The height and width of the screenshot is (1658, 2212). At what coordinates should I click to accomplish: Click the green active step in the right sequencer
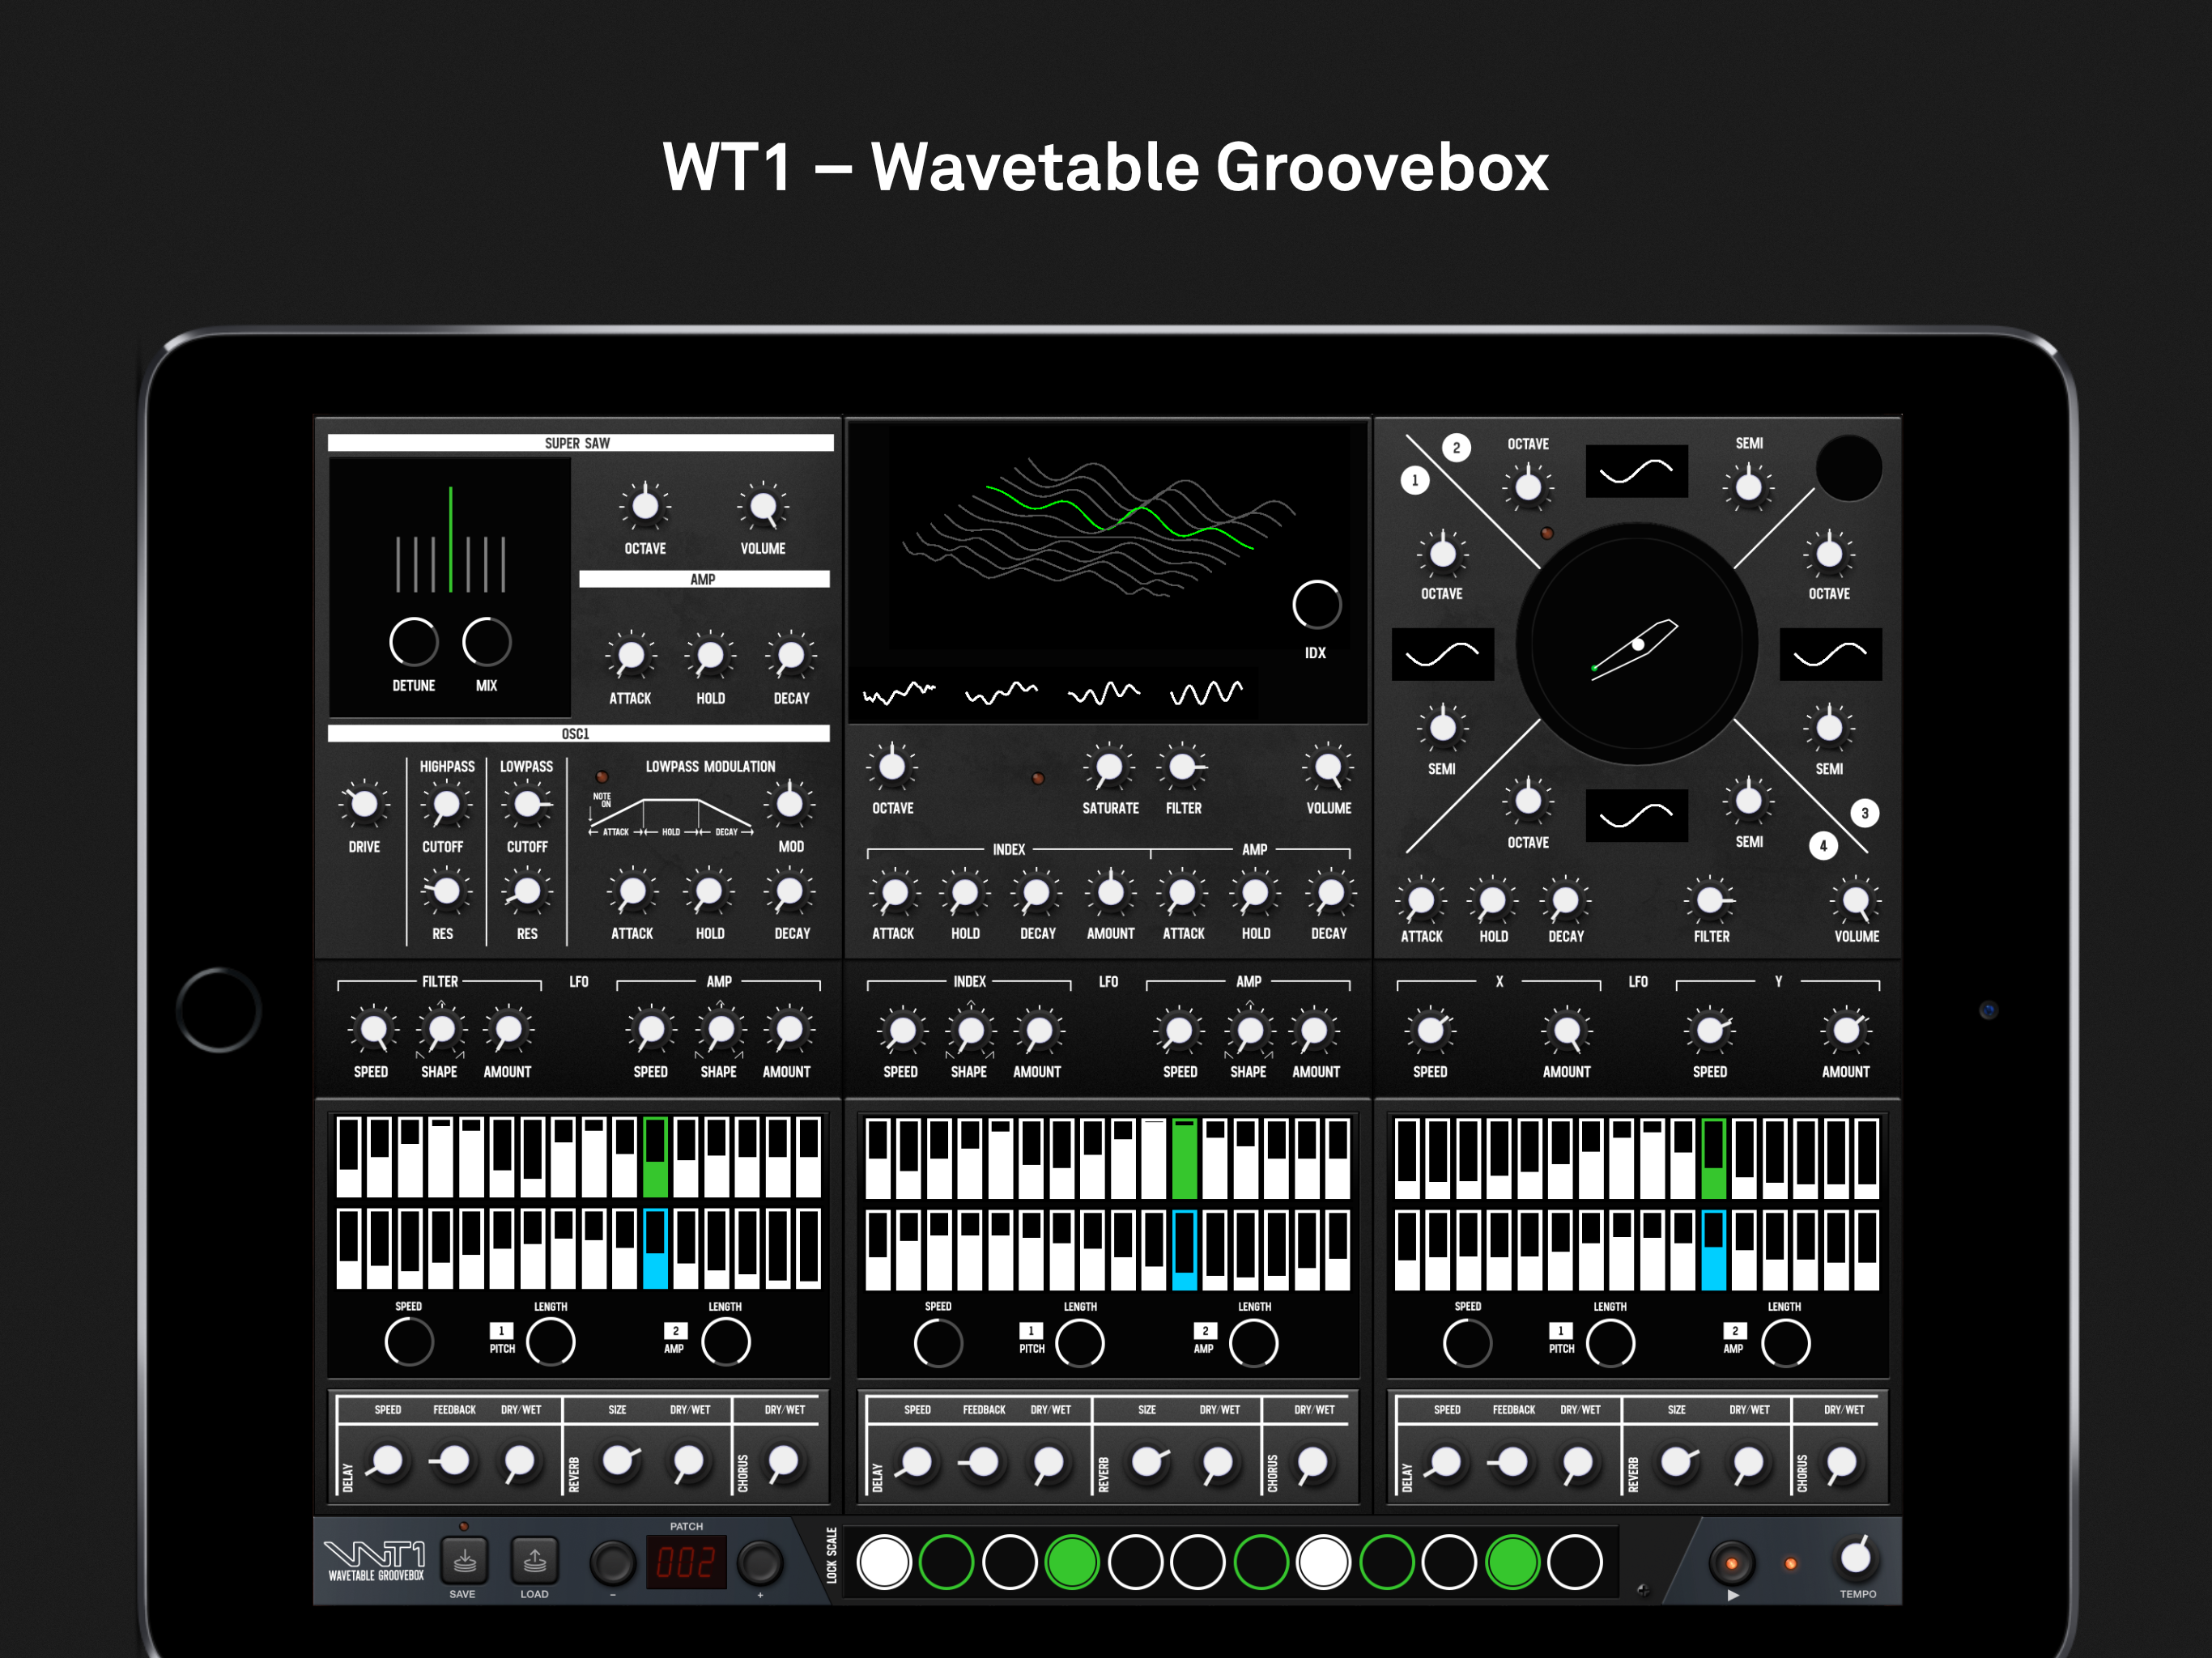1713,1158
